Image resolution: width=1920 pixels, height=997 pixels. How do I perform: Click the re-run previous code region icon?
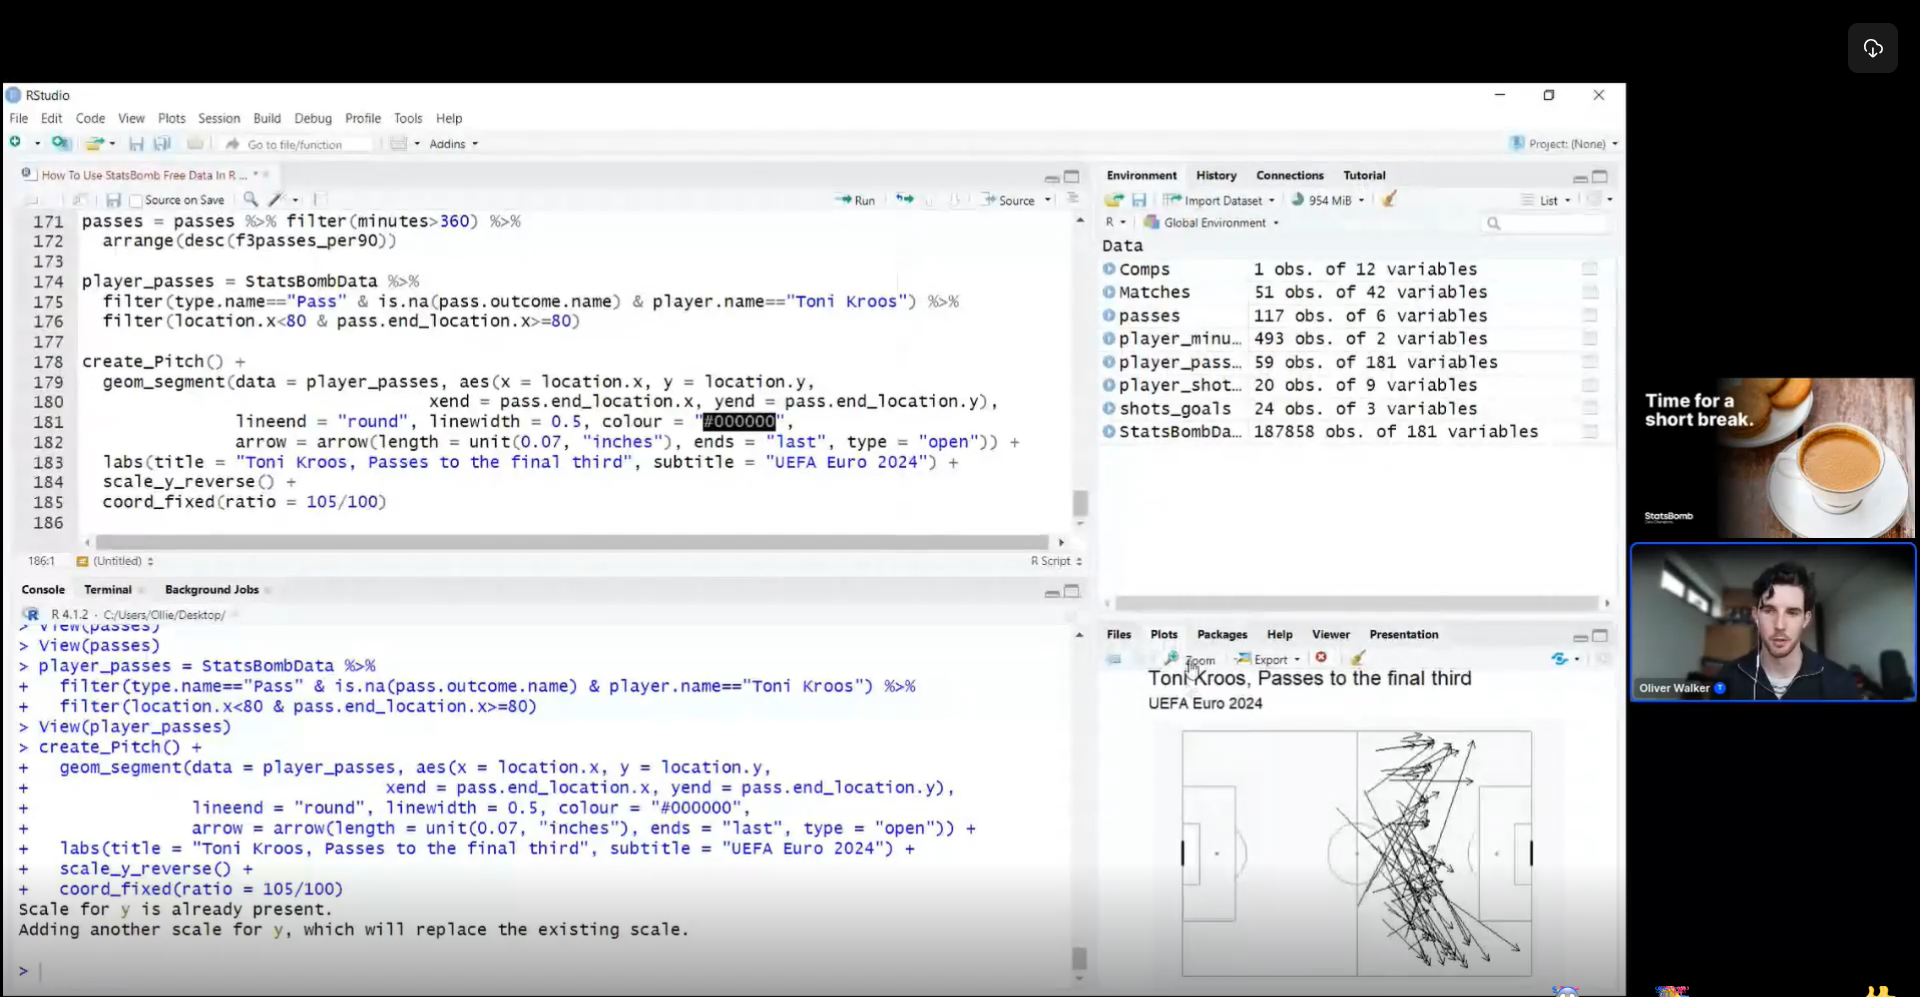(x=904, y=200)
